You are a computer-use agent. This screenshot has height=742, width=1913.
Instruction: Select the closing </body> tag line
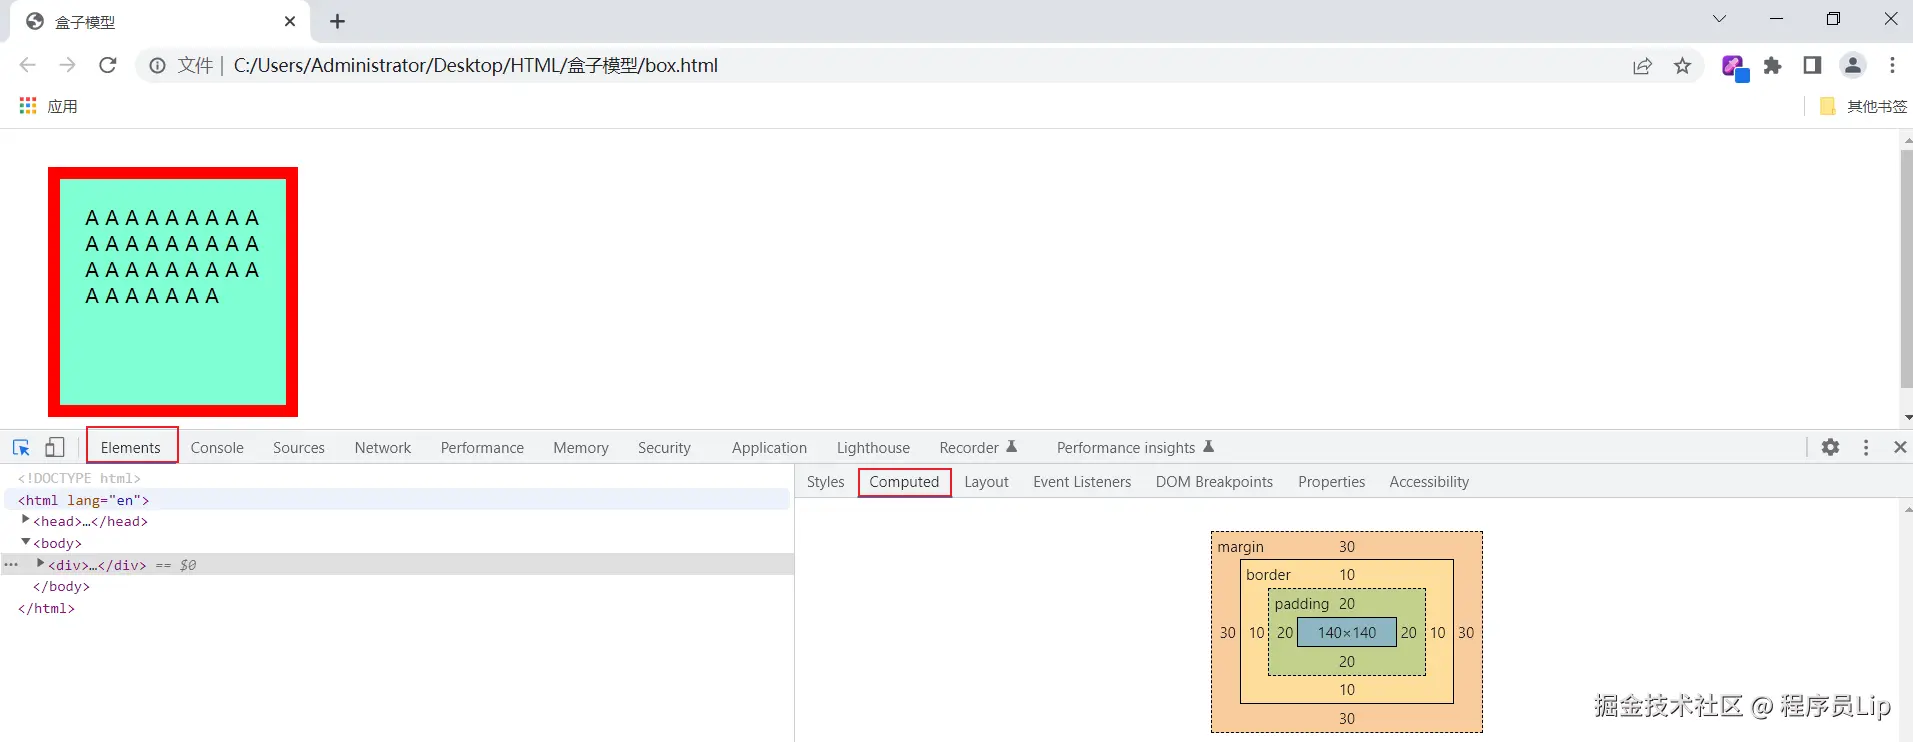coord(61,587)
